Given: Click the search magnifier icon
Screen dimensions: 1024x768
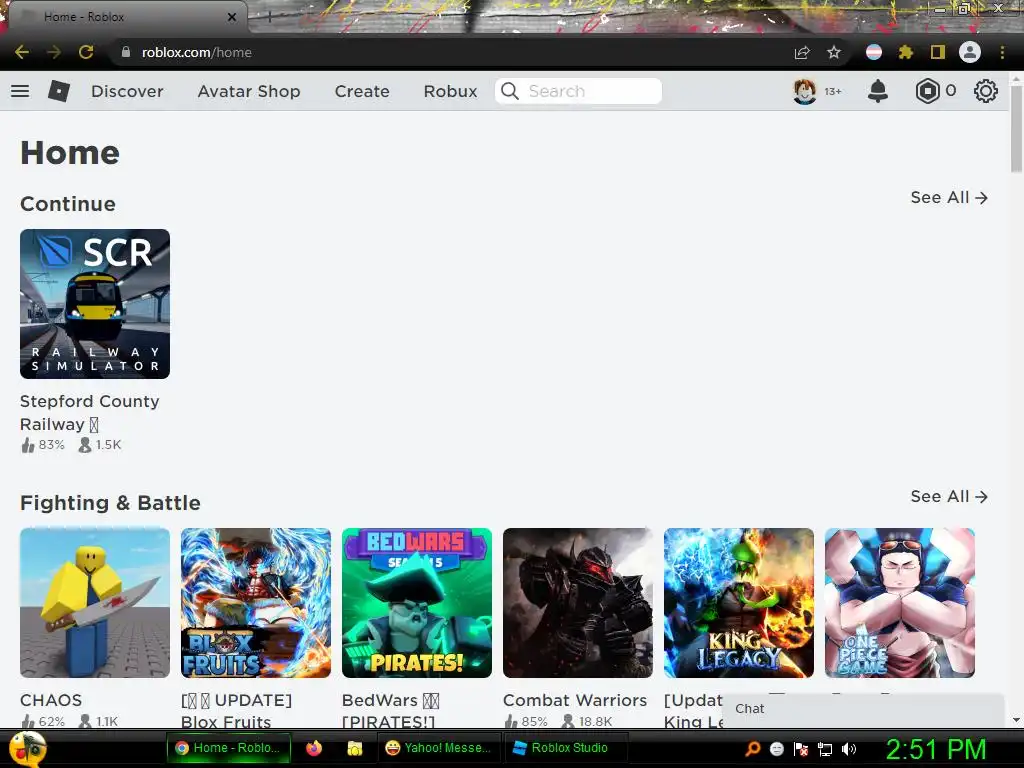Looking at the screenshot, I should tap(510, 91).
